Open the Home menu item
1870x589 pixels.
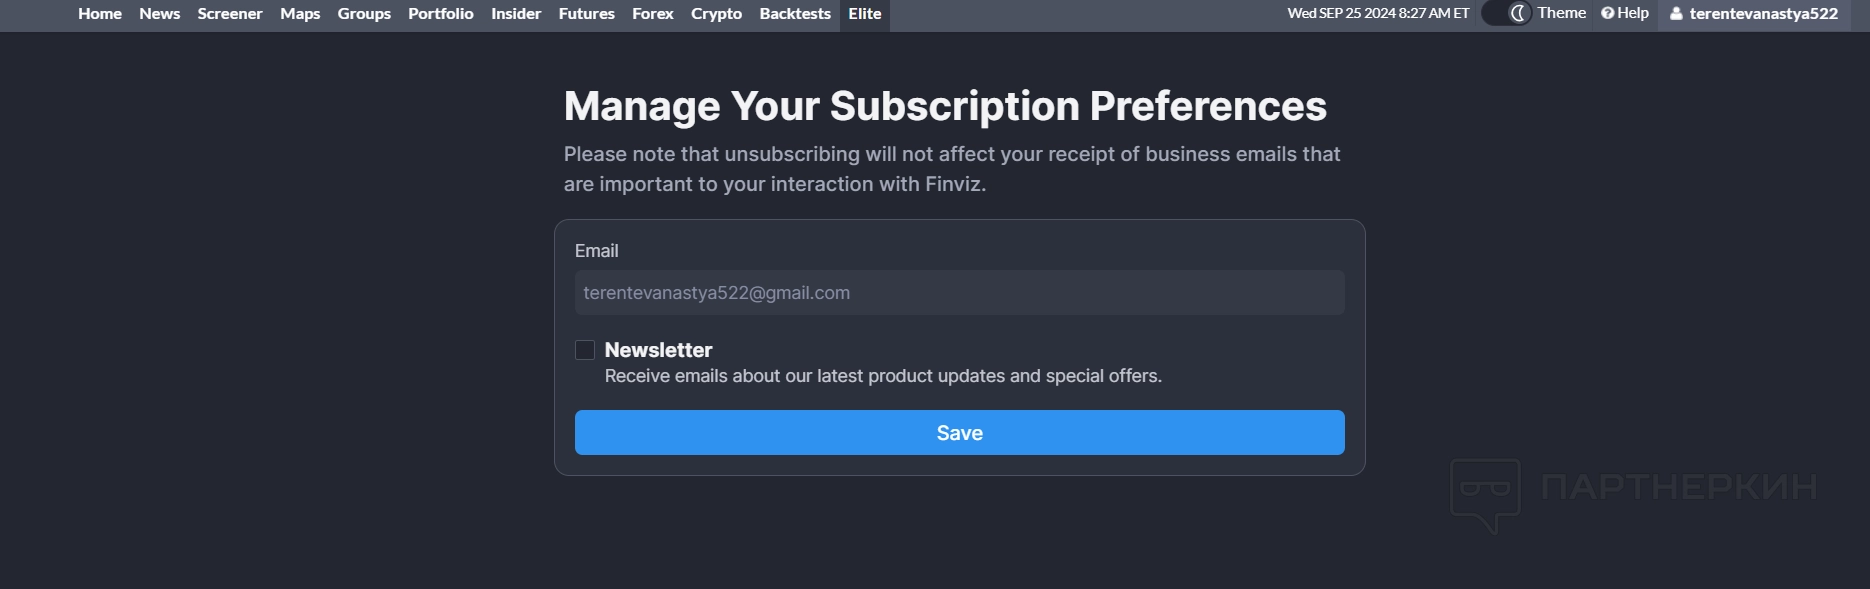click(100, 14)
